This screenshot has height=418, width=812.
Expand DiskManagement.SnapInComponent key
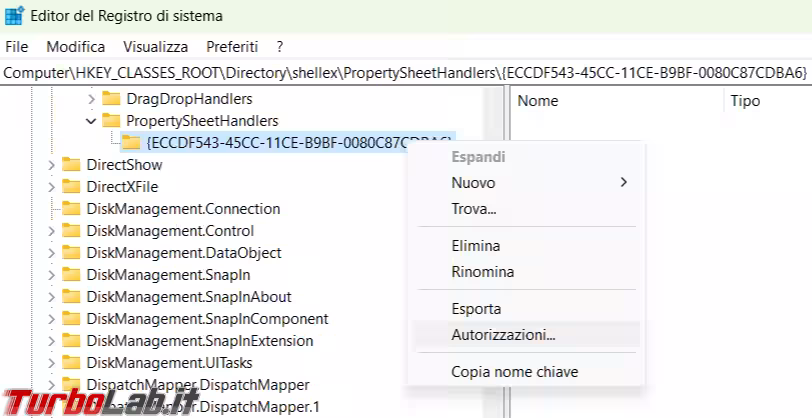[51, 319]
